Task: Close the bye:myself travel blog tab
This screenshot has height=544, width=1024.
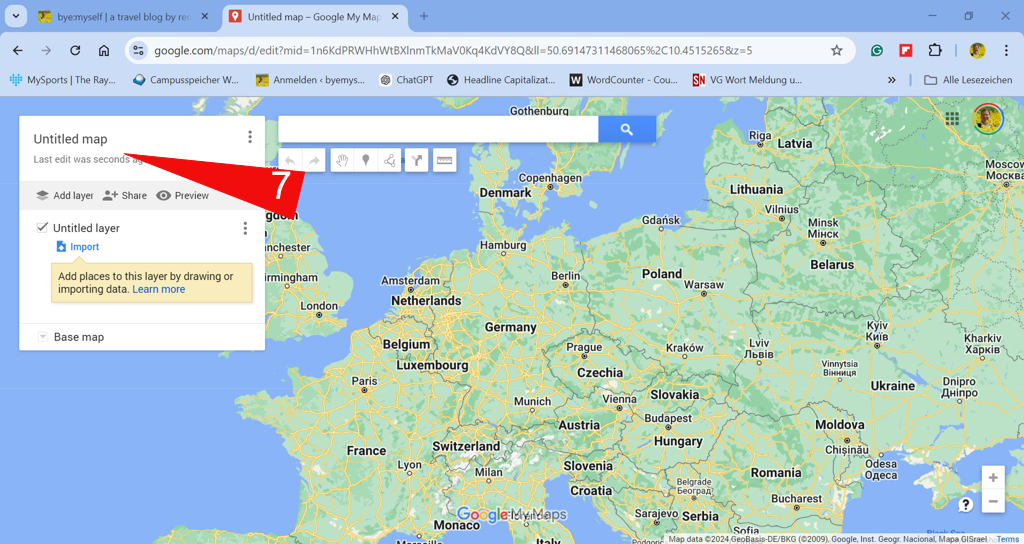Action: click(x=204, y=17)
